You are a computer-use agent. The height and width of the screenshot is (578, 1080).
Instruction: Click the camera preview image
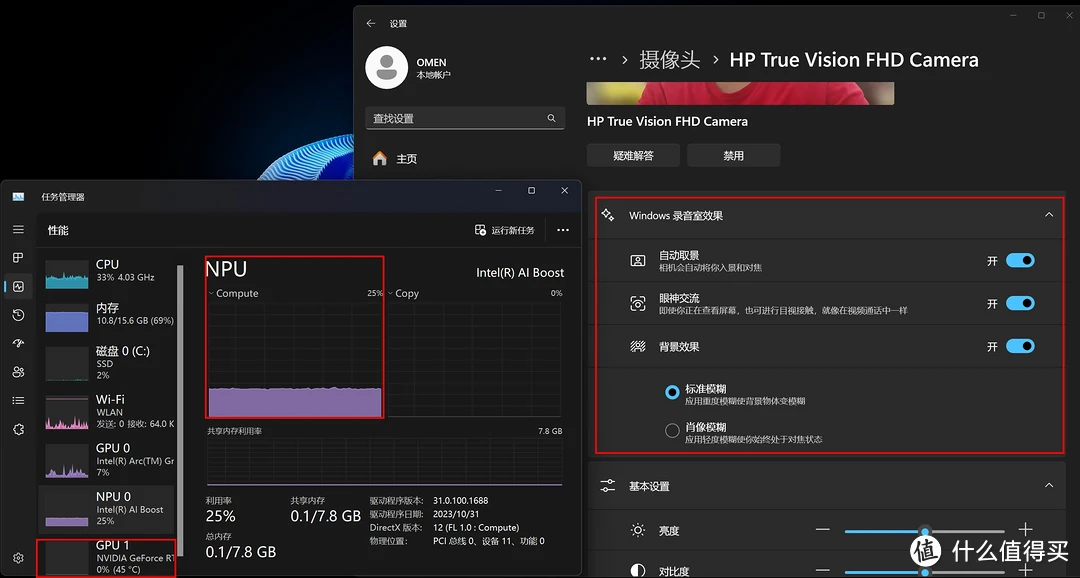tap(740, 94)
